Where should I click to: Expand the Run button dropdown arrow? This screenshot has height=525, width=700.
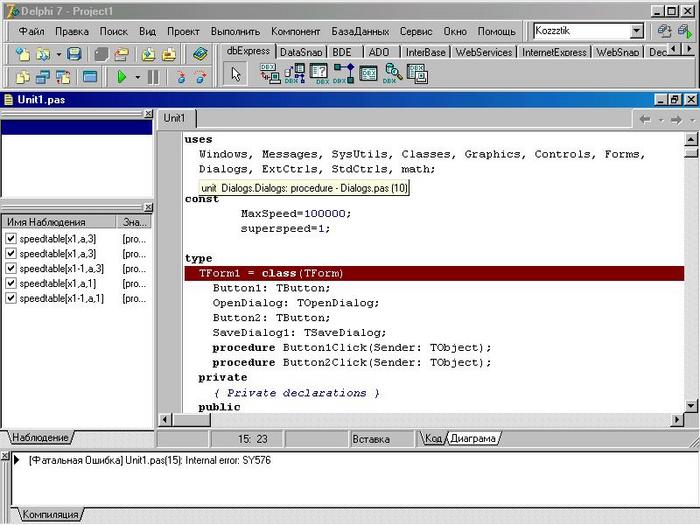(138, 78)
